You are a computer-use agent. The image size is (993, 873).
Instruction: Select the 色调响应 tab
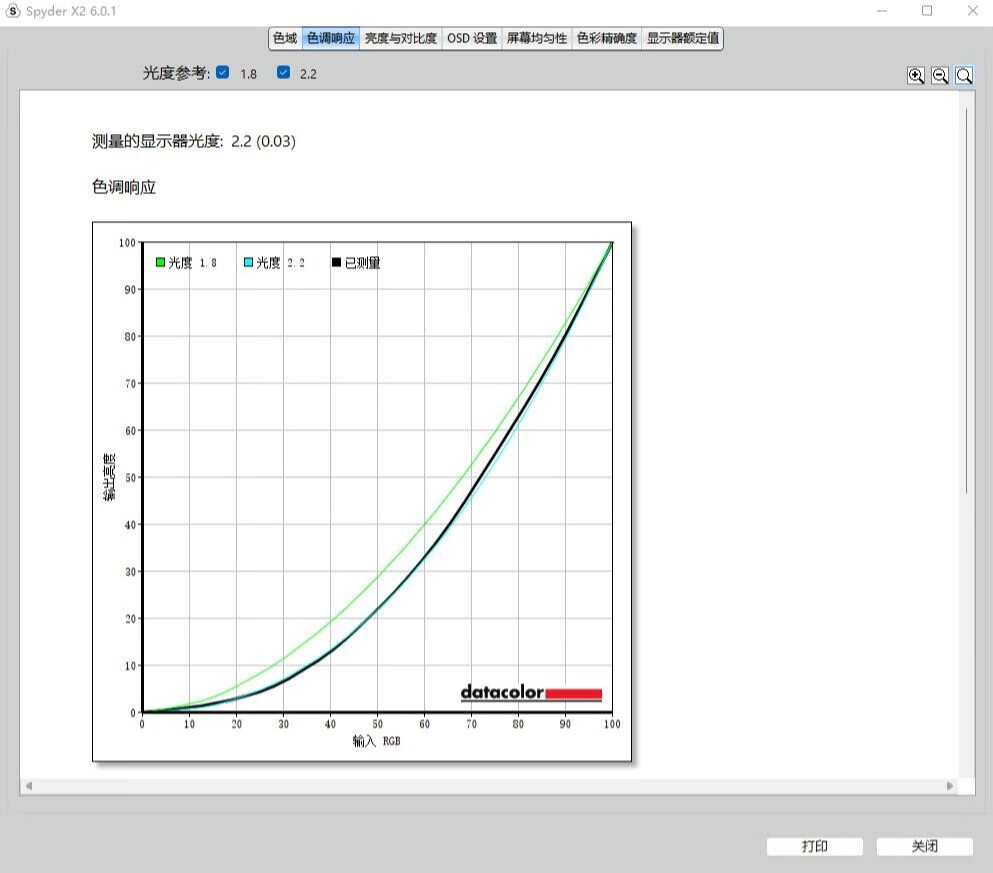331,39
